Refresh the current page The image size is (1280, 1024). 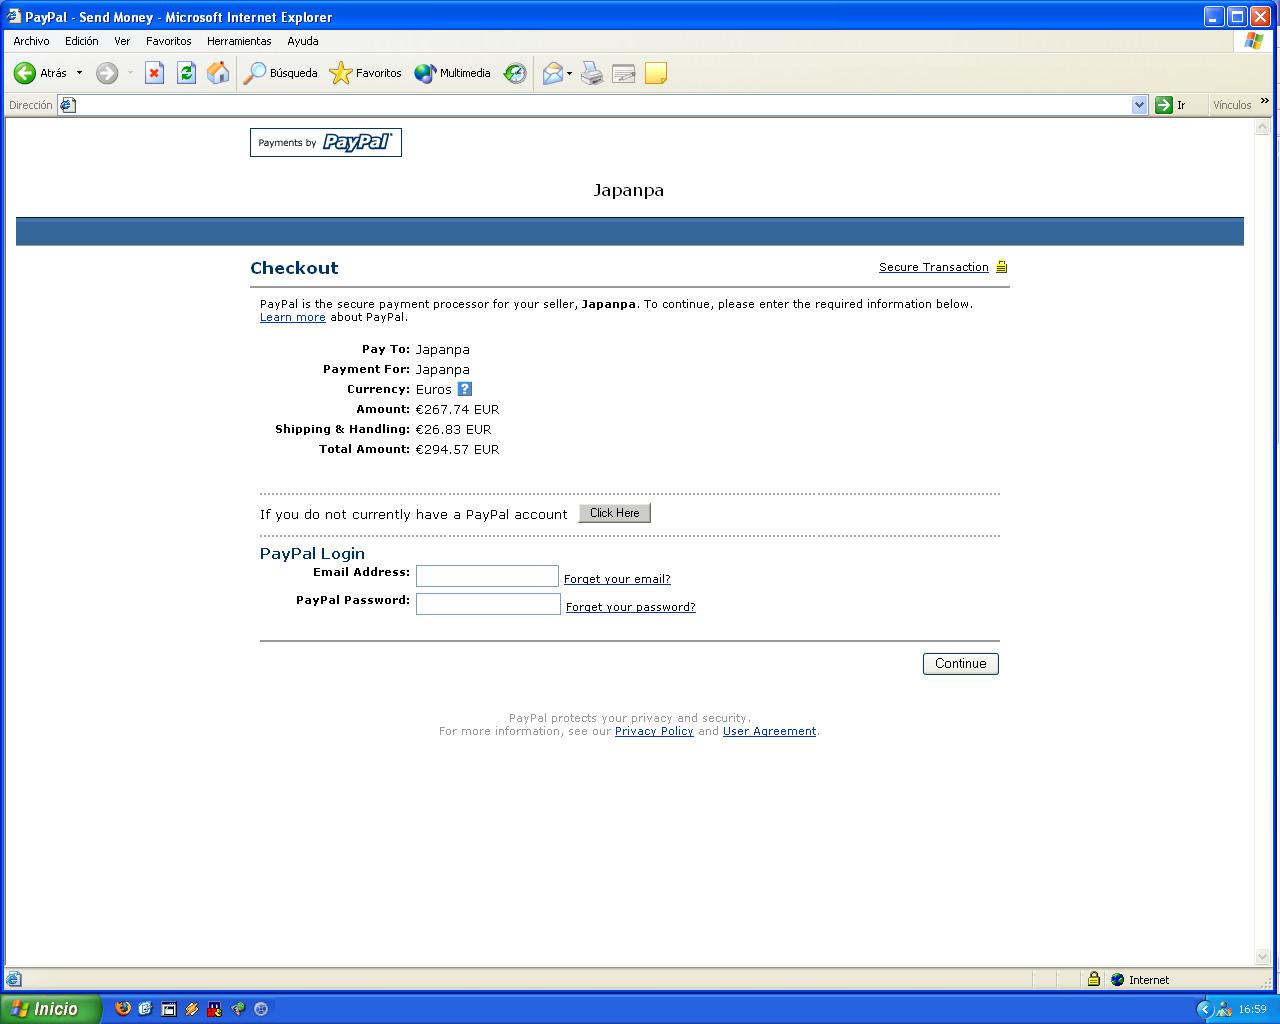(x=186, y=73)
